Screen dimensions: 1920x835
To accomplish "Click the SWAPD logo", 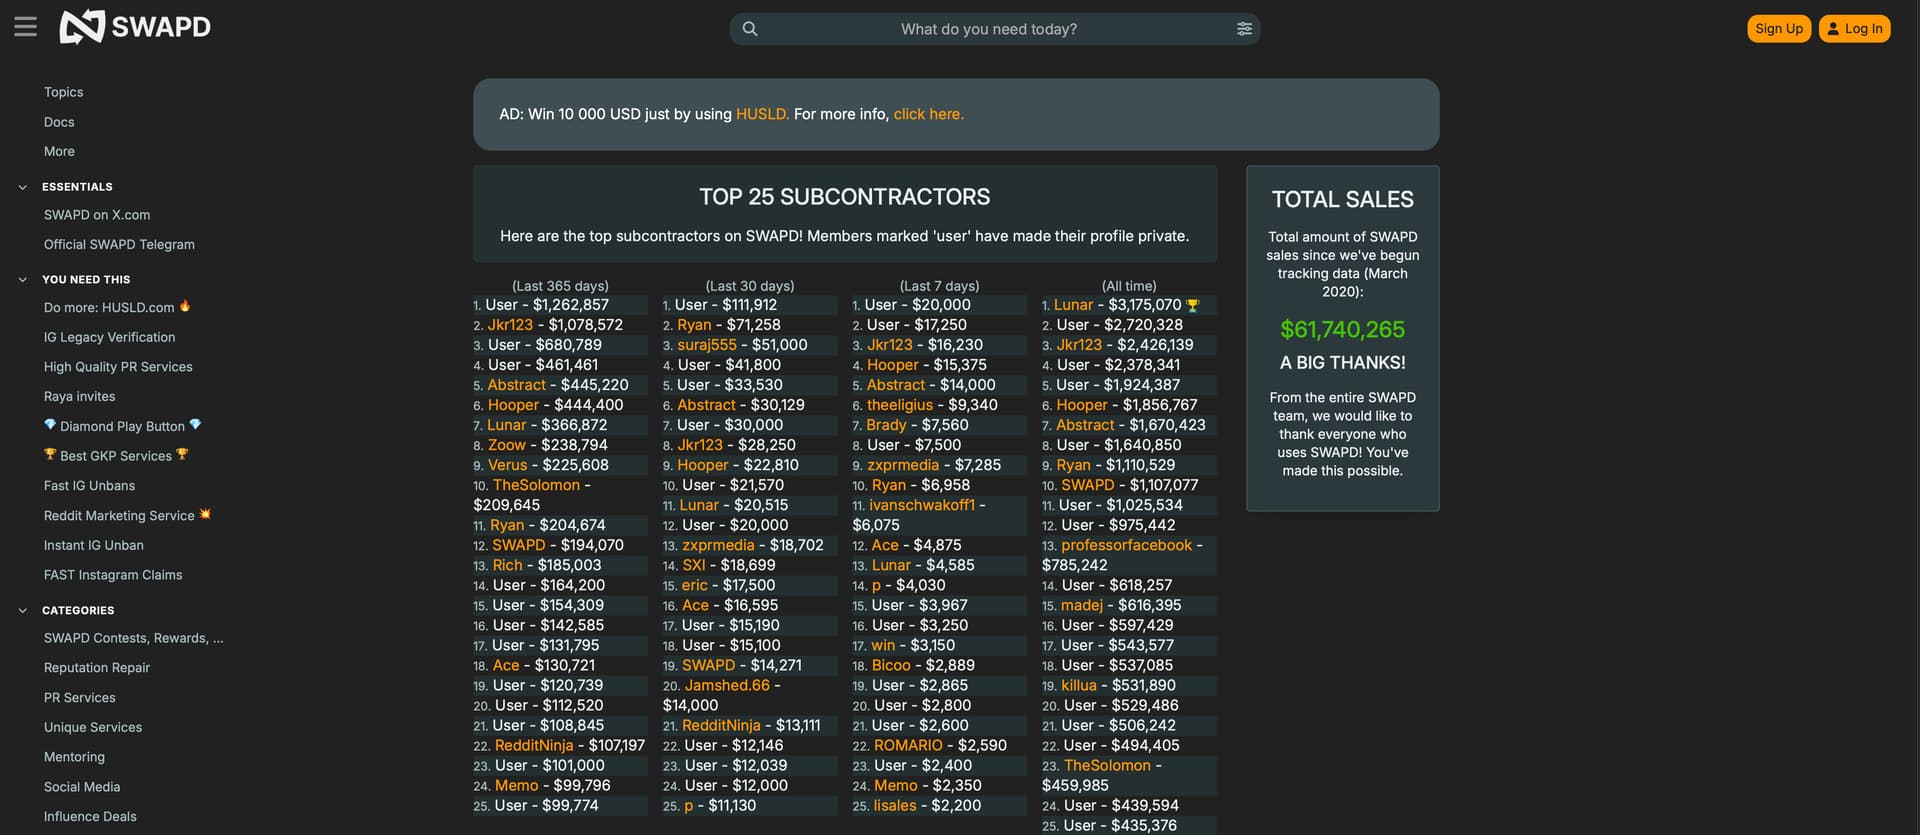I will pos(135,27).
